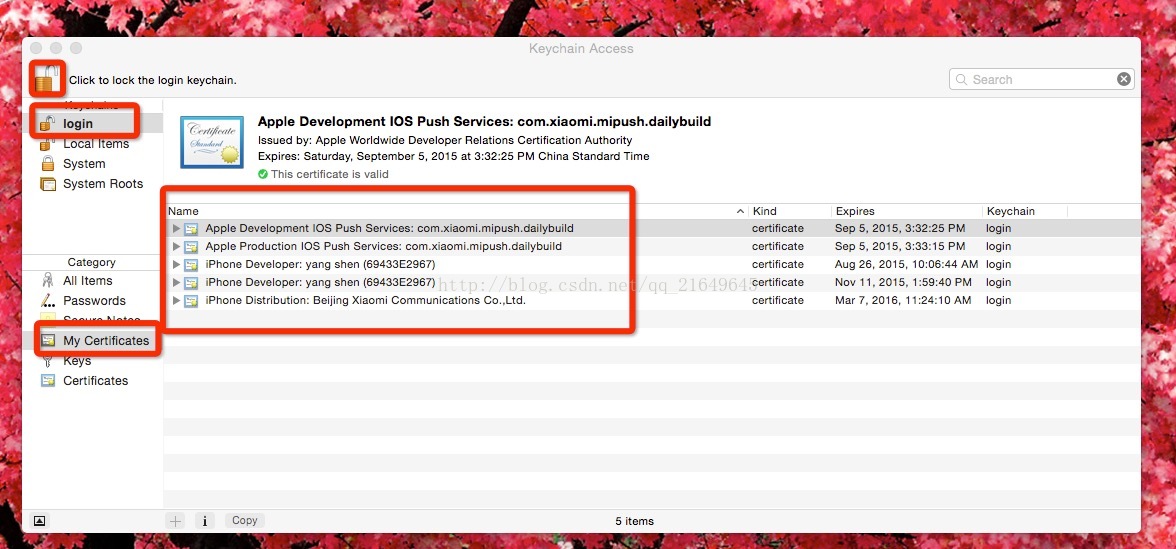The image size is (1176, 549).
Task: Click certificate icon of the row expiring Aug 26, 2015
Action: click(x=191, y=264)
